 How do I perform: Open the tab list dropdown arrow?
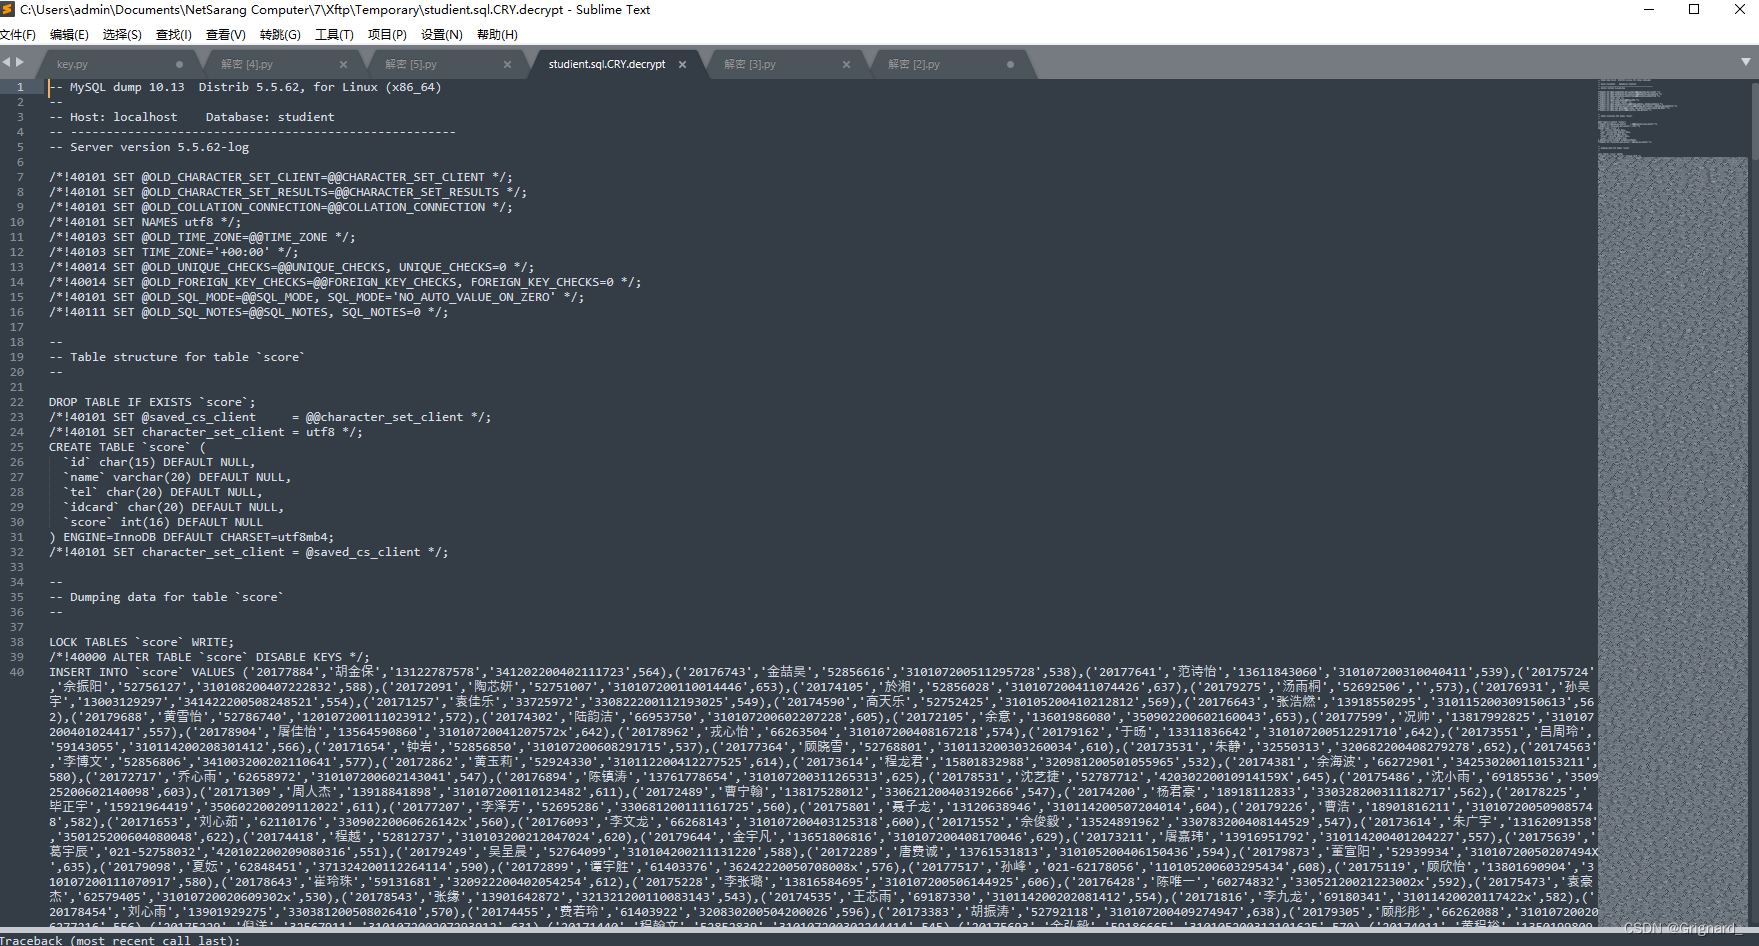tap(1746, 62)
